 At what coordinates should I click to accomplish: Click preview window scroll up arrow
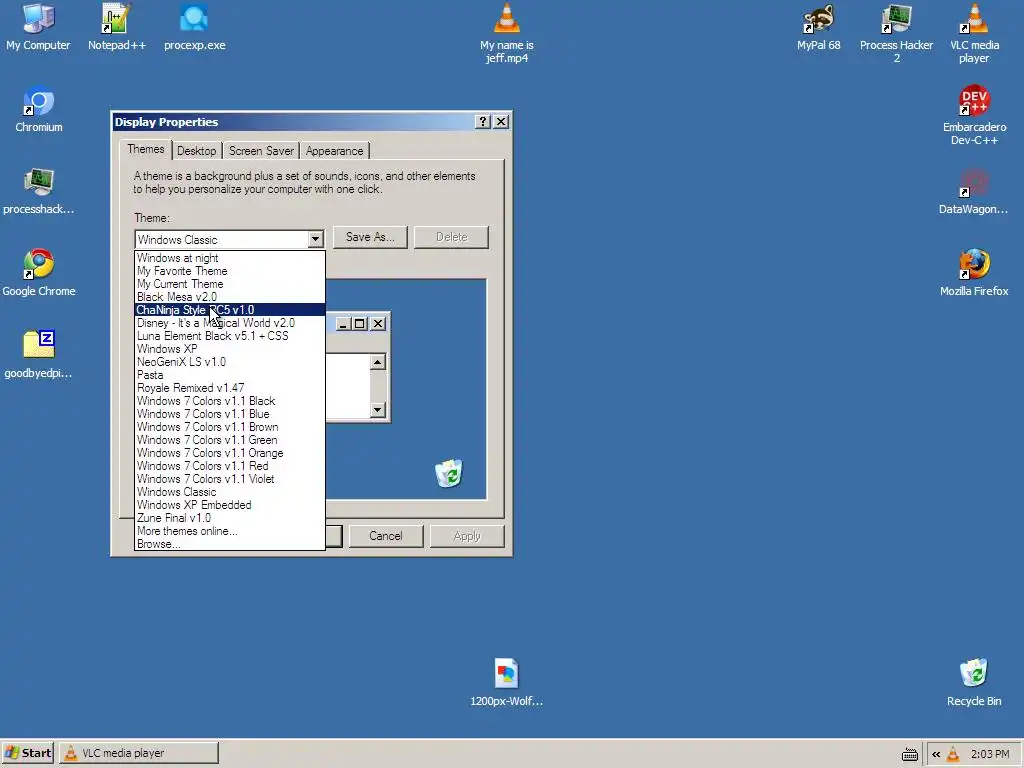[x=377, y=362]
